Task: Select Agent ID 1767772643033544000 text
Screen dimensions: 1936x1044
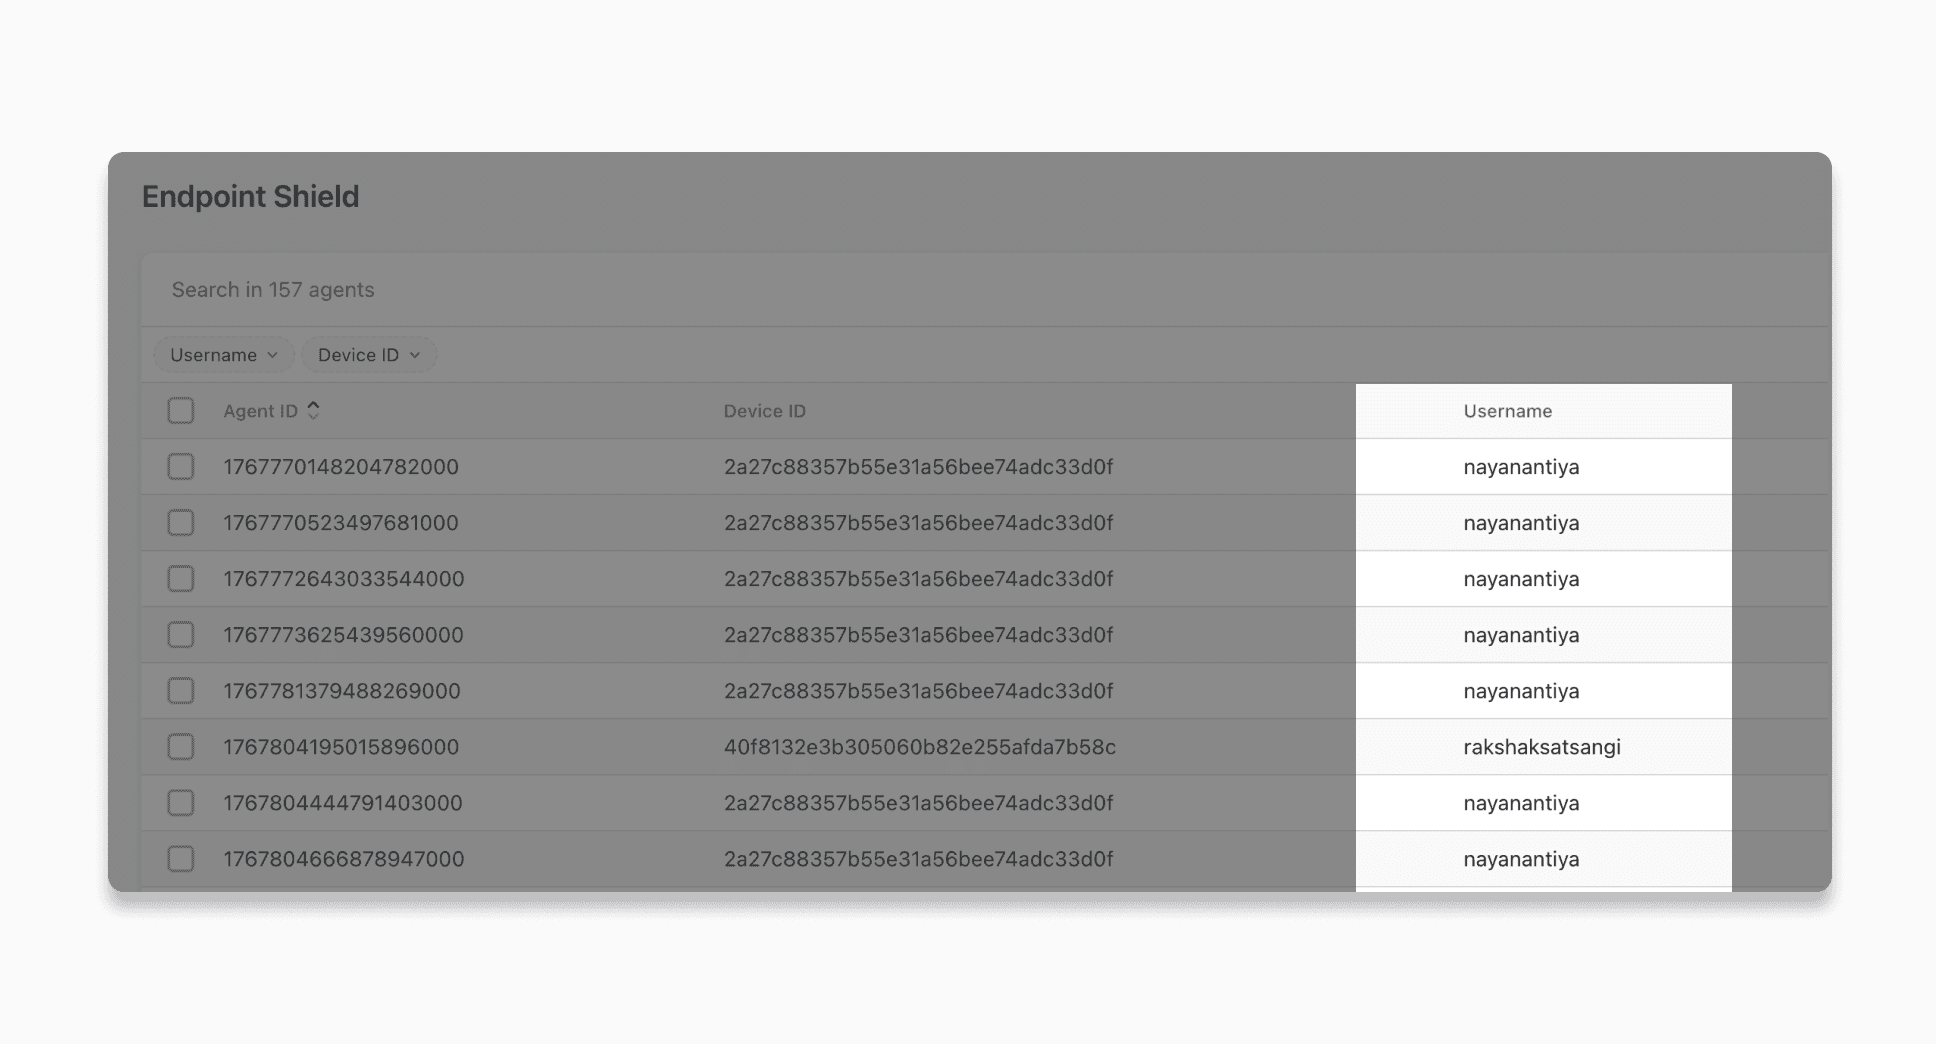Action: coord(344,579)
